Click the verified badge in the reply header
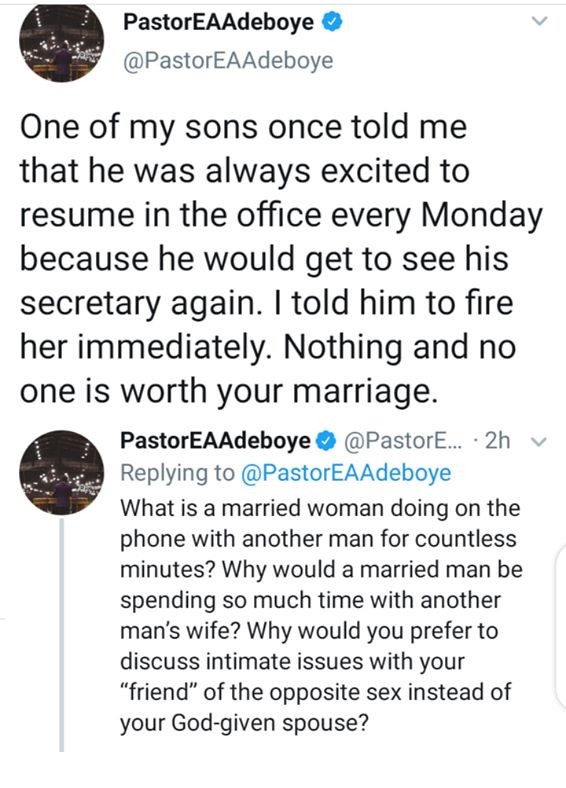 pos(326,441)
